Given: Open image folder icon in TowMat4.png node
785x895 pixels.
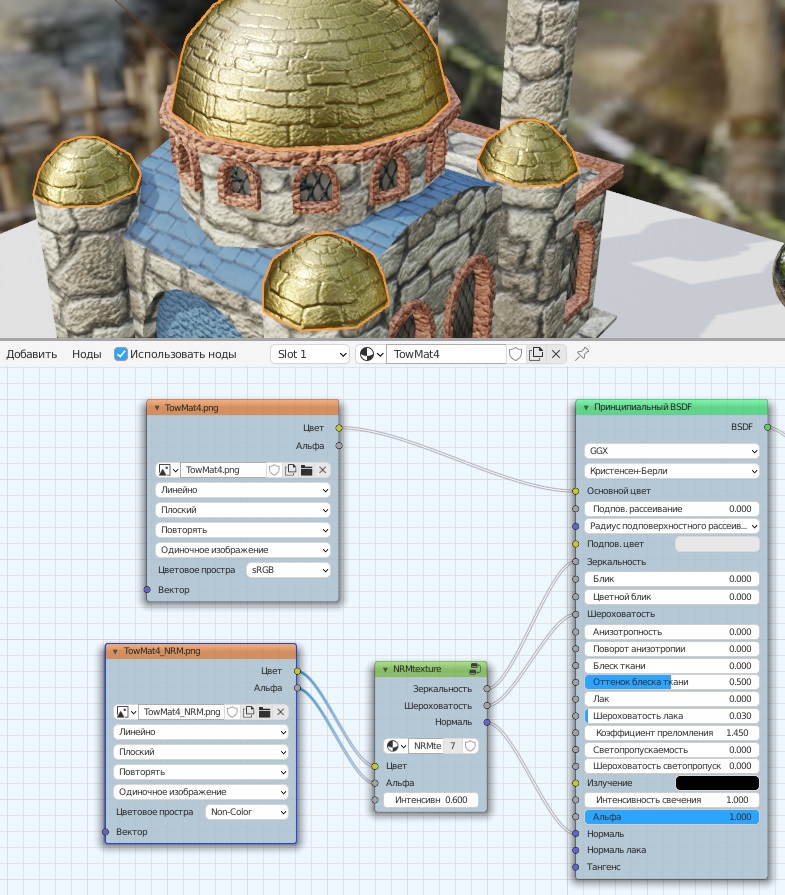Looking at the screenshot, I should click(307, 470).
